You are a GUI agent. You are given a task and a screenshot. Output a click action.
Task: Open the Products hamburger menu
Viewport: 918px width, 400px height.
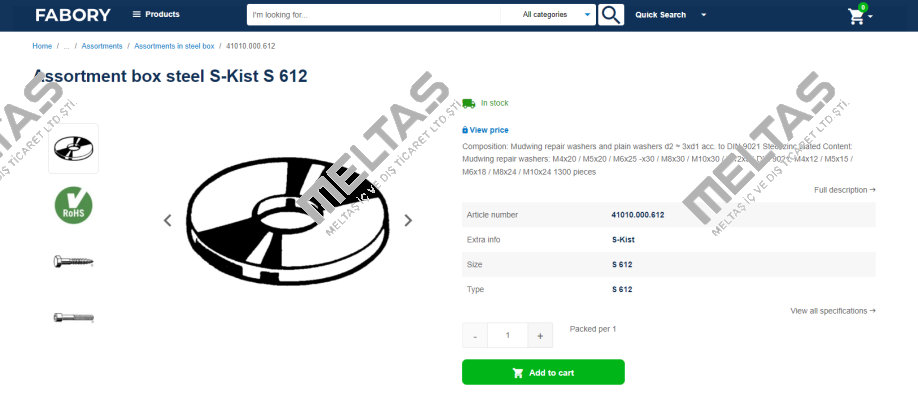point(156,14)
